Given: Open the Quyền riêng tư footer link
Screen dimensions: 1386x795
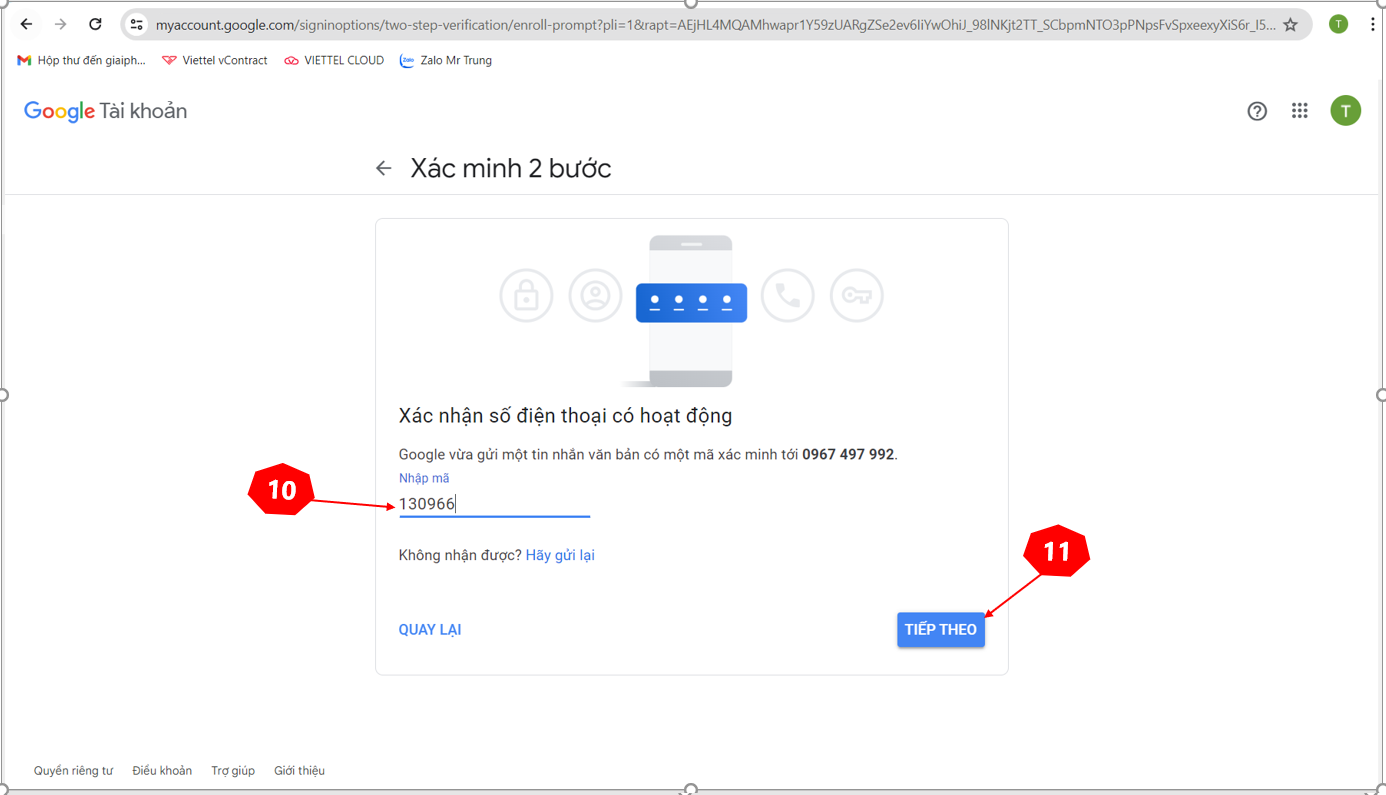Looking at the screenshot, I should coord(73,771).
